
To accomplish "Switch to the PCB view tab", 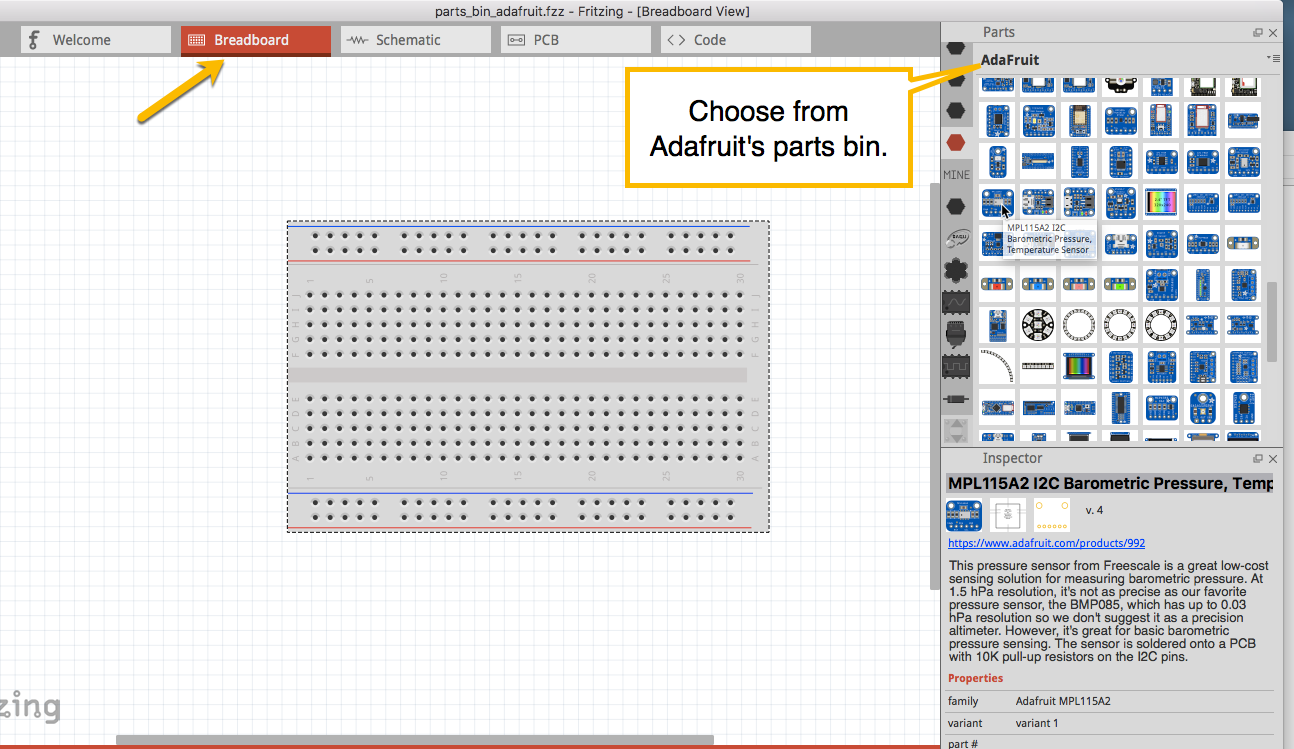I will 576,40.
